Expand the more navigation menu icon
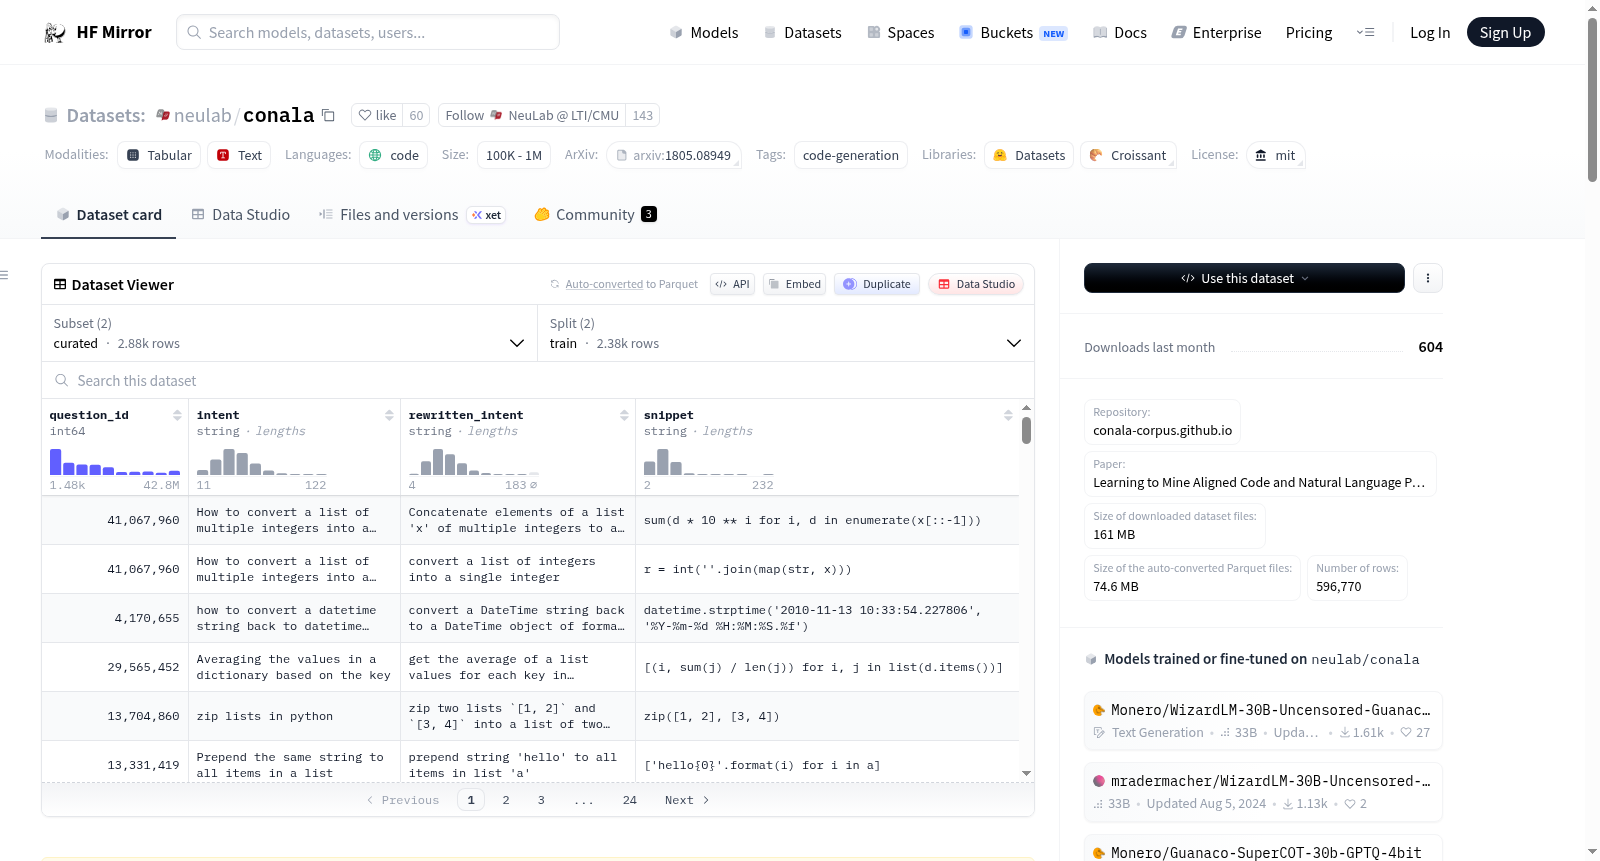1600x861 pixels. [1365, 33]
